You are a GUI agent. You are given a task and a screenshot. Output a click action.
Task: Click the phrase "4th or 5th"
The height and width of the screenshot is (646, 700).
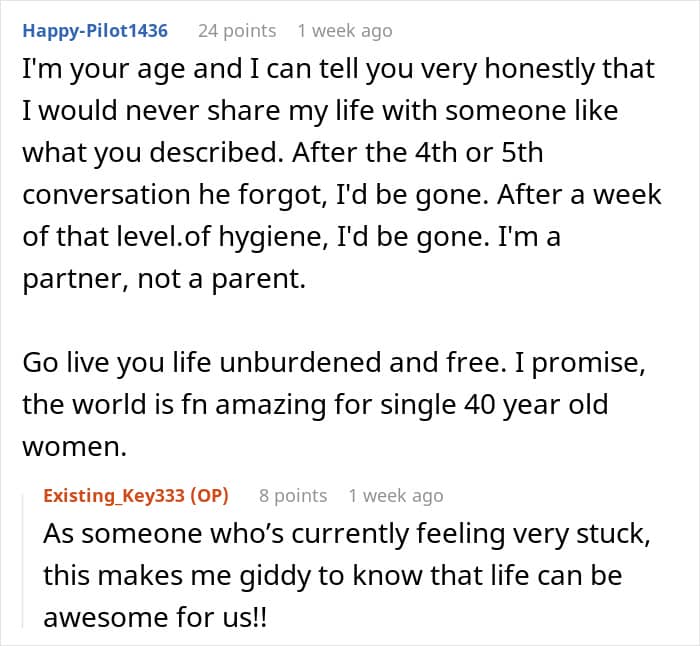(479, 152)
